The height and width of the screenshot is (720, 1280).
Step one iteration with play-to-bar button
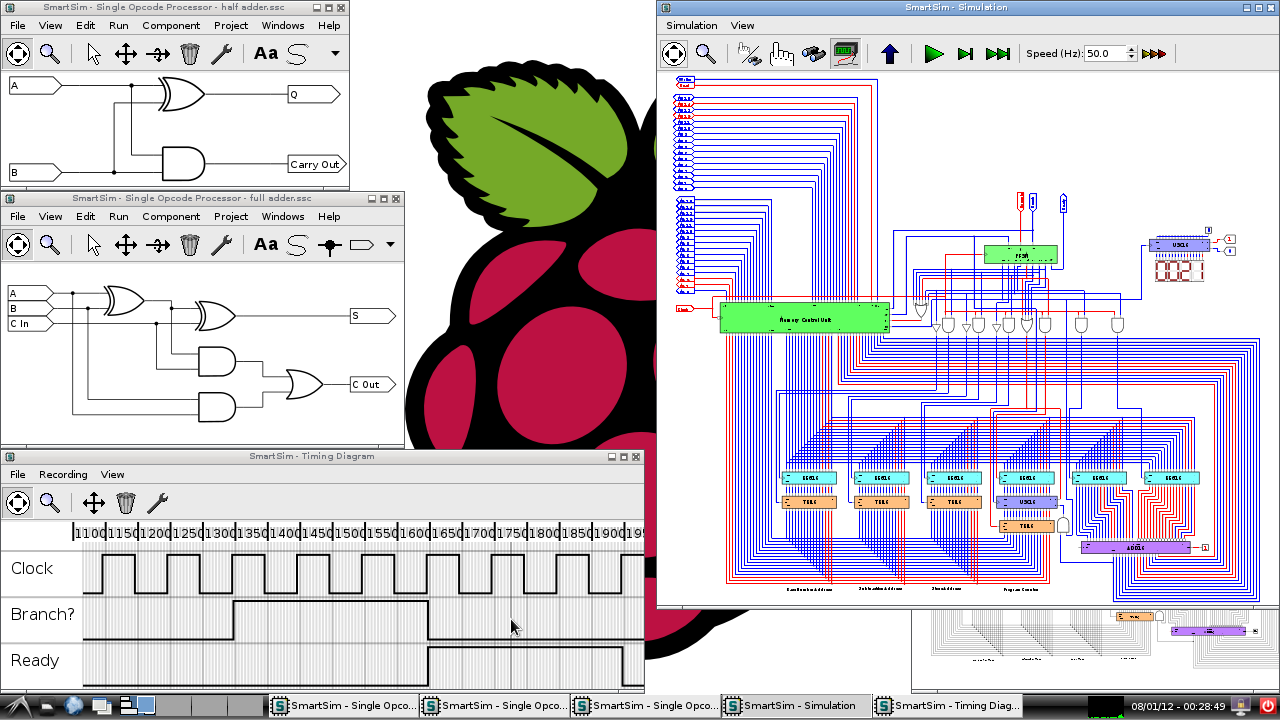tap(966, 53)
